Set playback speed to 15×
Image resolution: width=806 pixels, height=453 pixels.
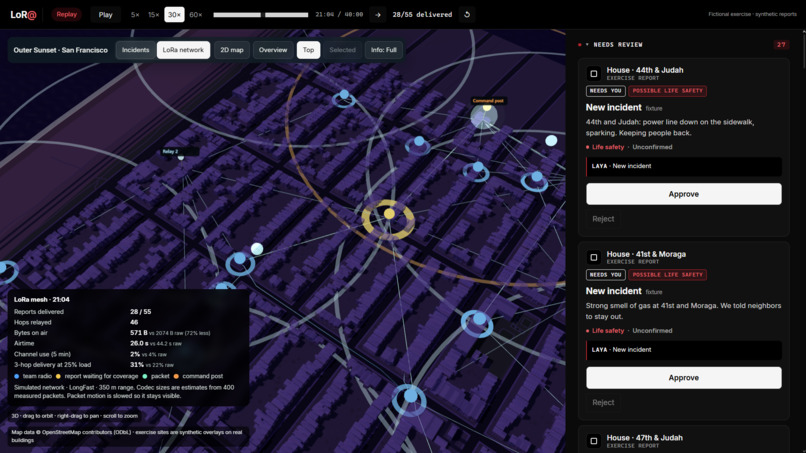(153, 14)
